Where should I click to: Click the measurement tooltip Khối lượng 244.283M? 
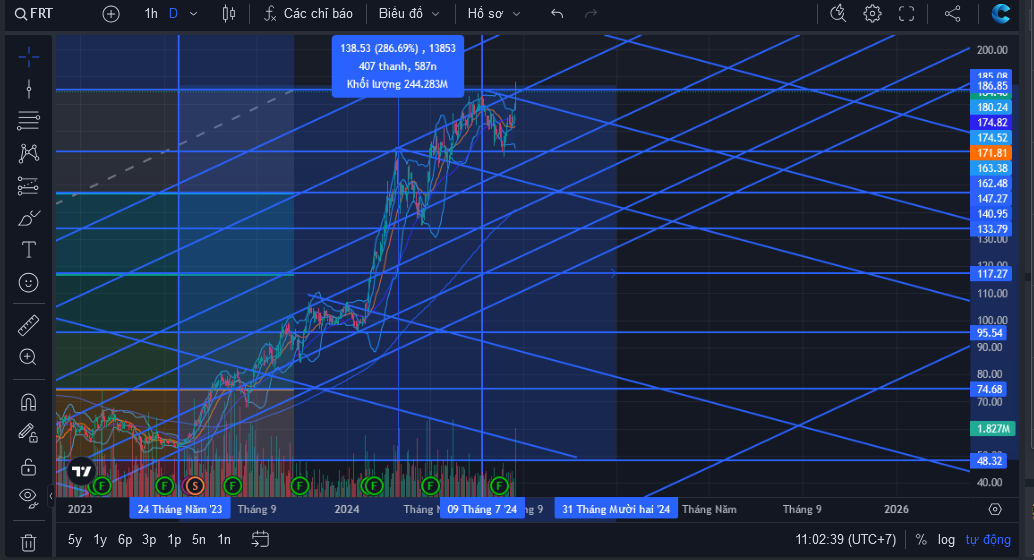tap(398, 84)
